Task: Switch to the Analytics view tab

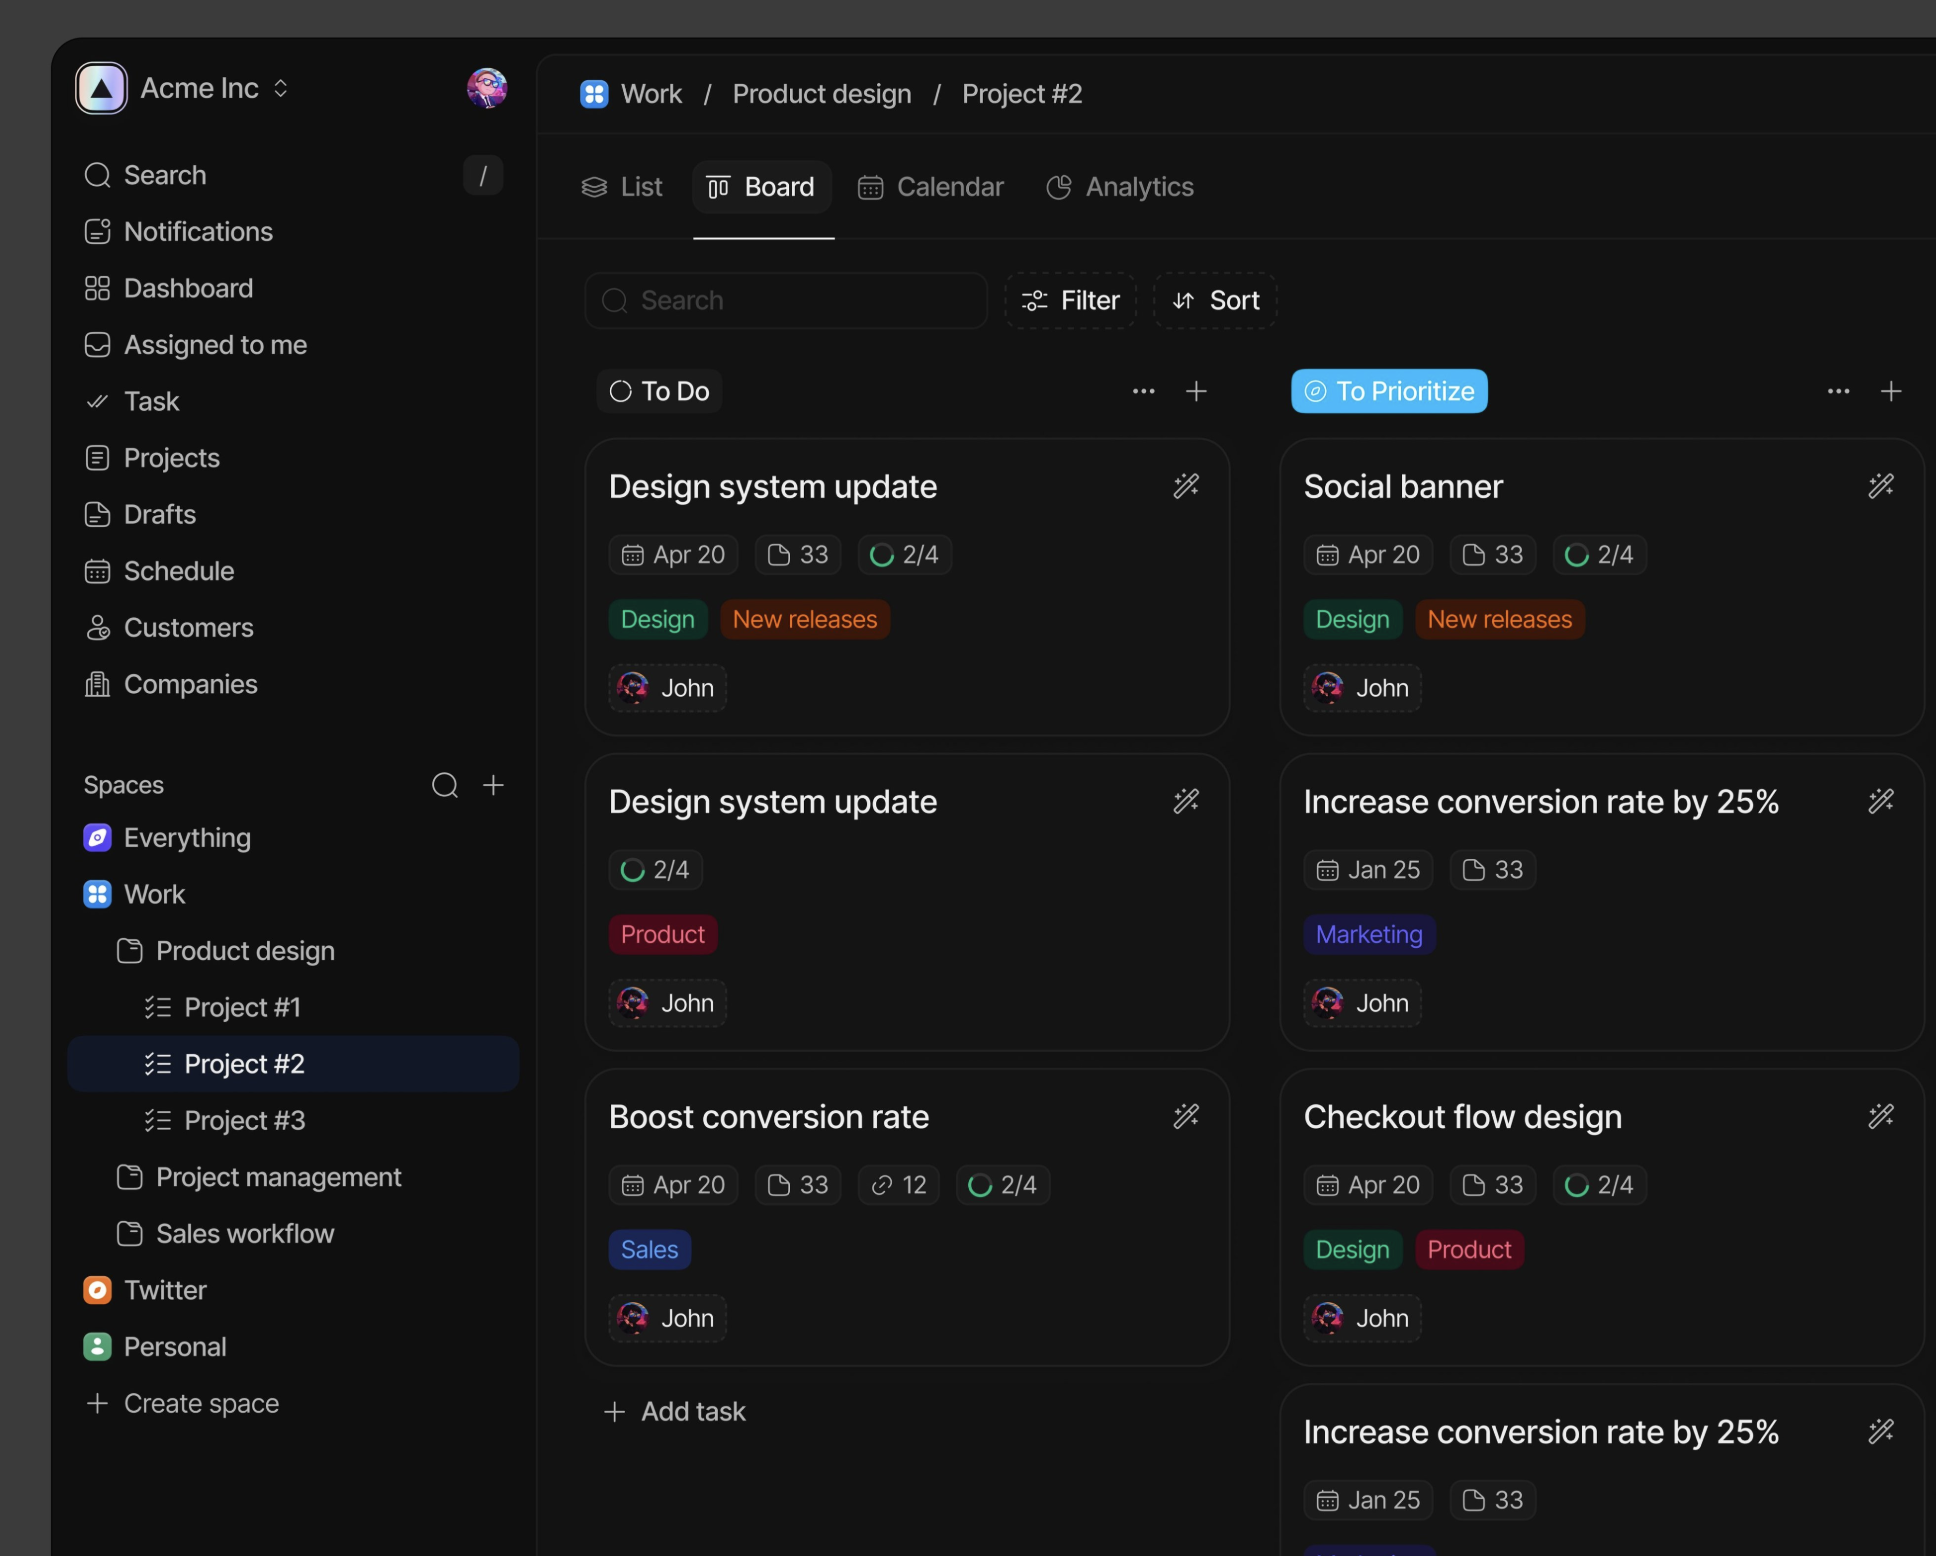Action: 1120,187
